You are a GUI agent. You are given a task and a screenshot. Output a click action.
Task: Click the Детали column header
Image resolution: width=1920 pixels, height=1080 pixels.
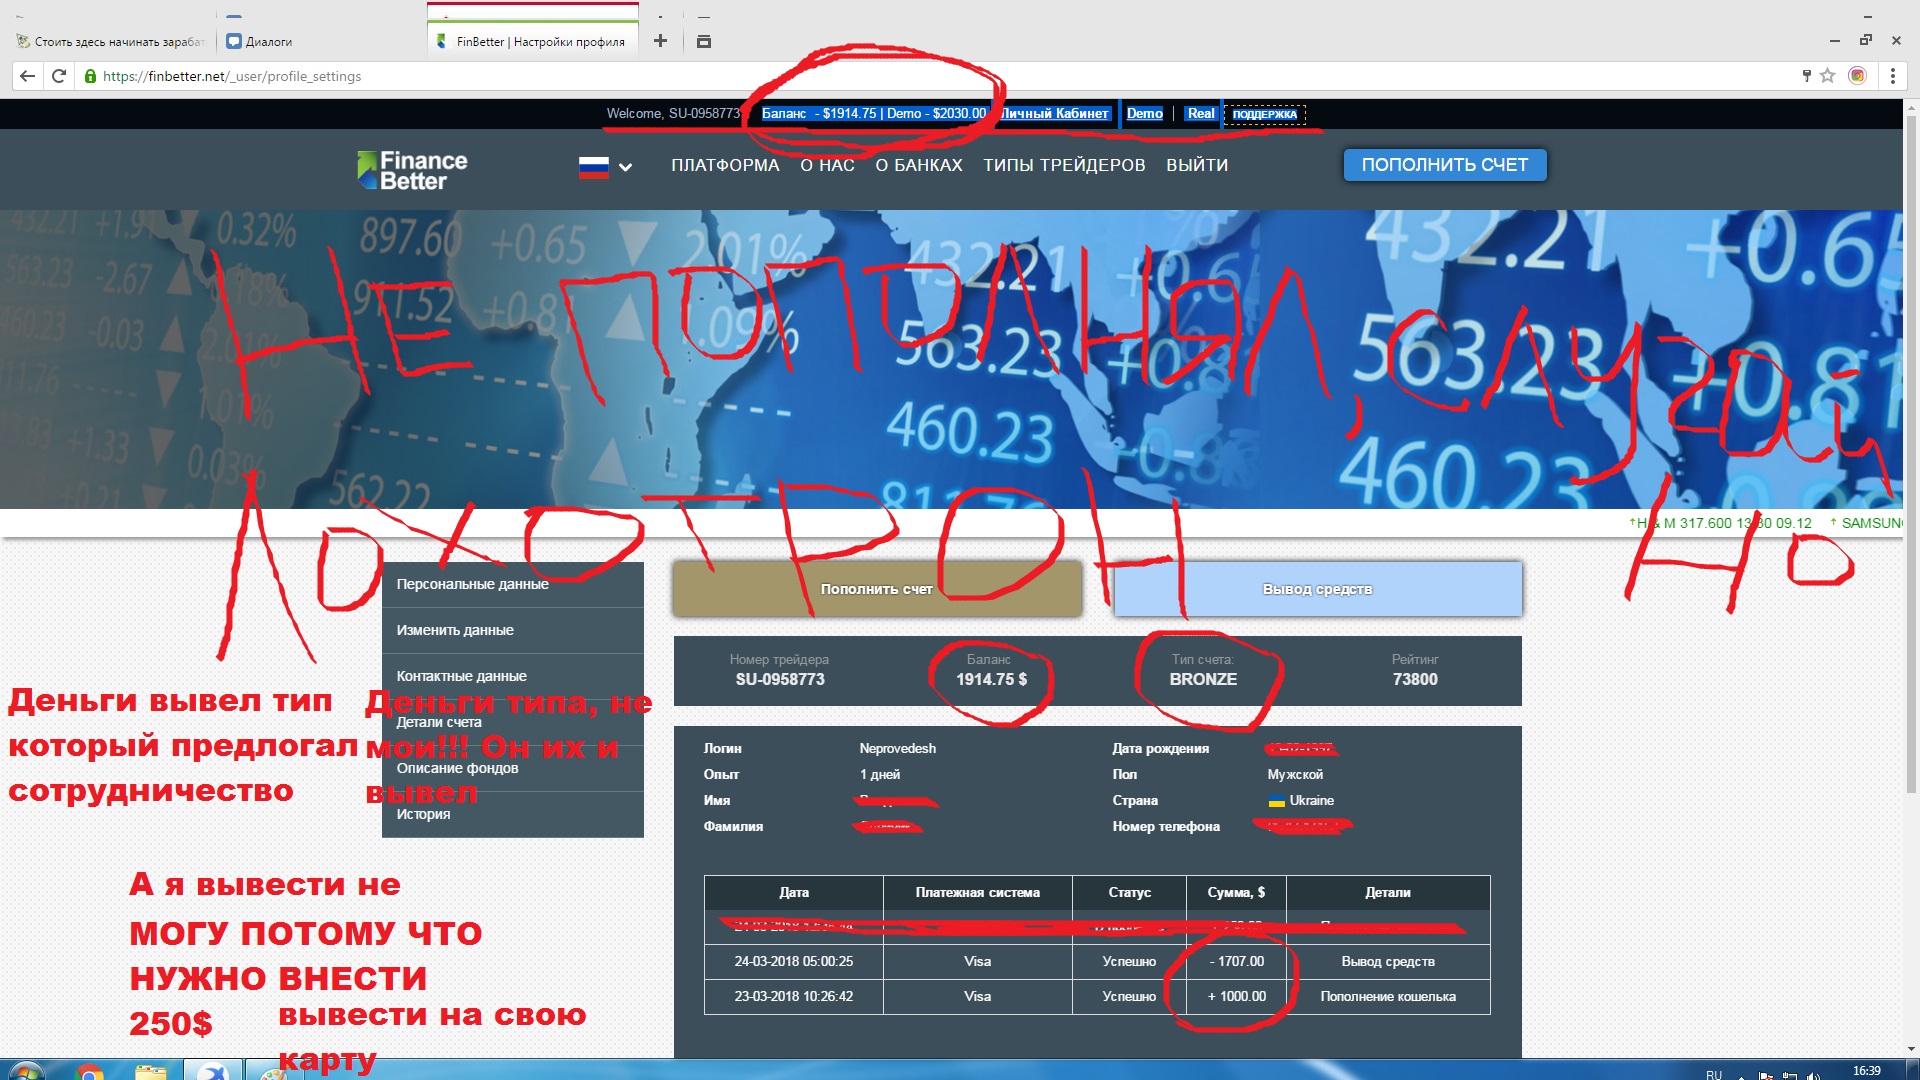(x=1388, y=893)
